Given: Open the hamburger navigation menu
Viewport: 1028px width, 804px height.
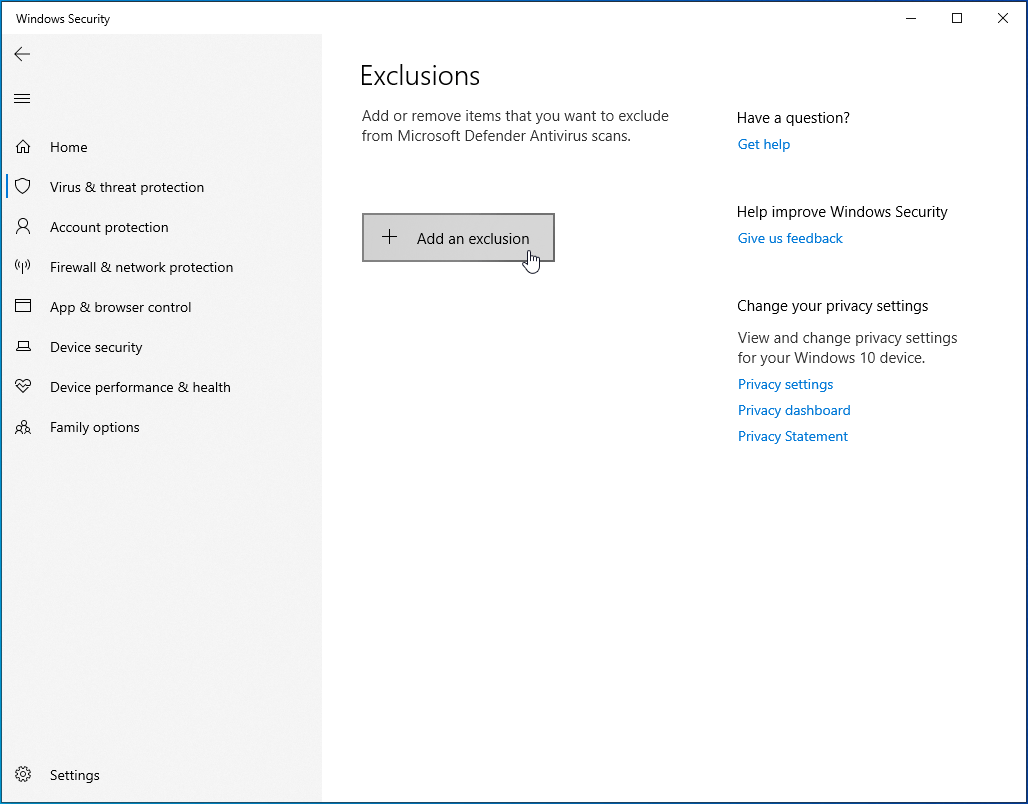Looking at the screenshot, I should point(22,97).
